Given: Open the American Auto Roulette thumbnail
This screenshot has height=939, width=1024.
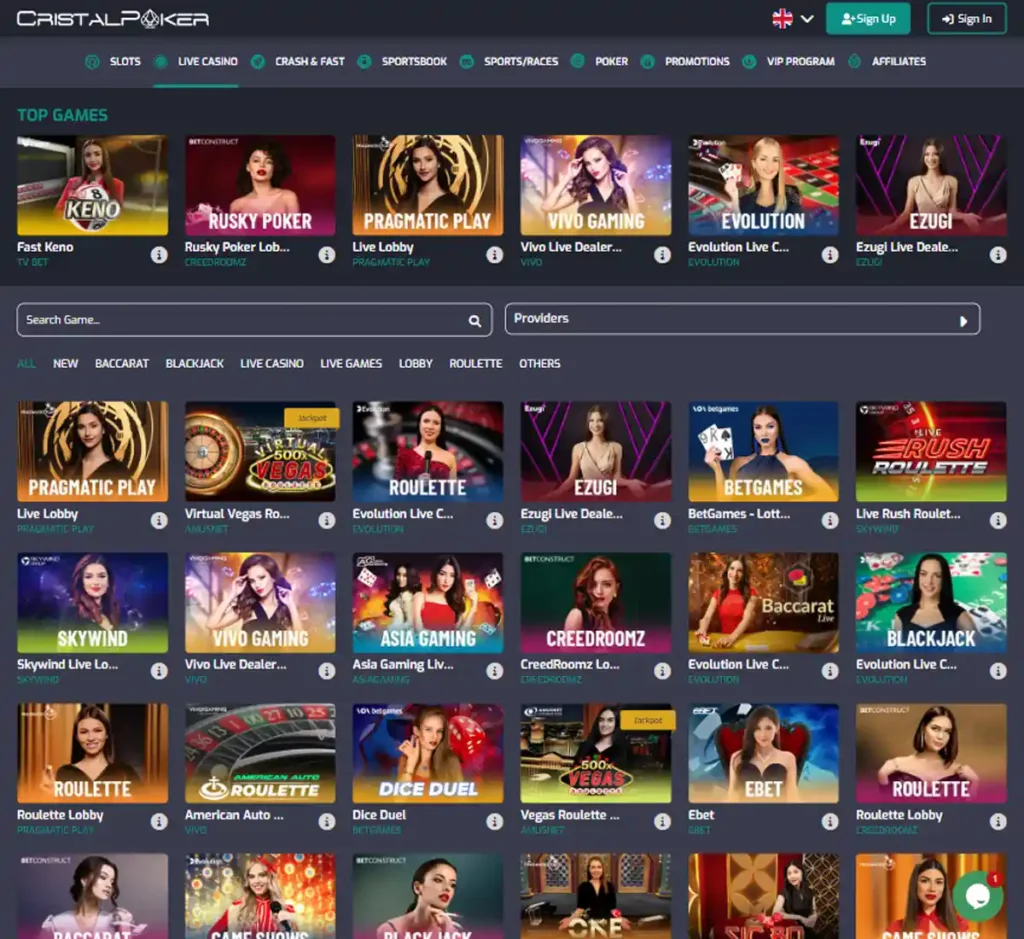Looking at the screenshot, I should click(260, 753).
